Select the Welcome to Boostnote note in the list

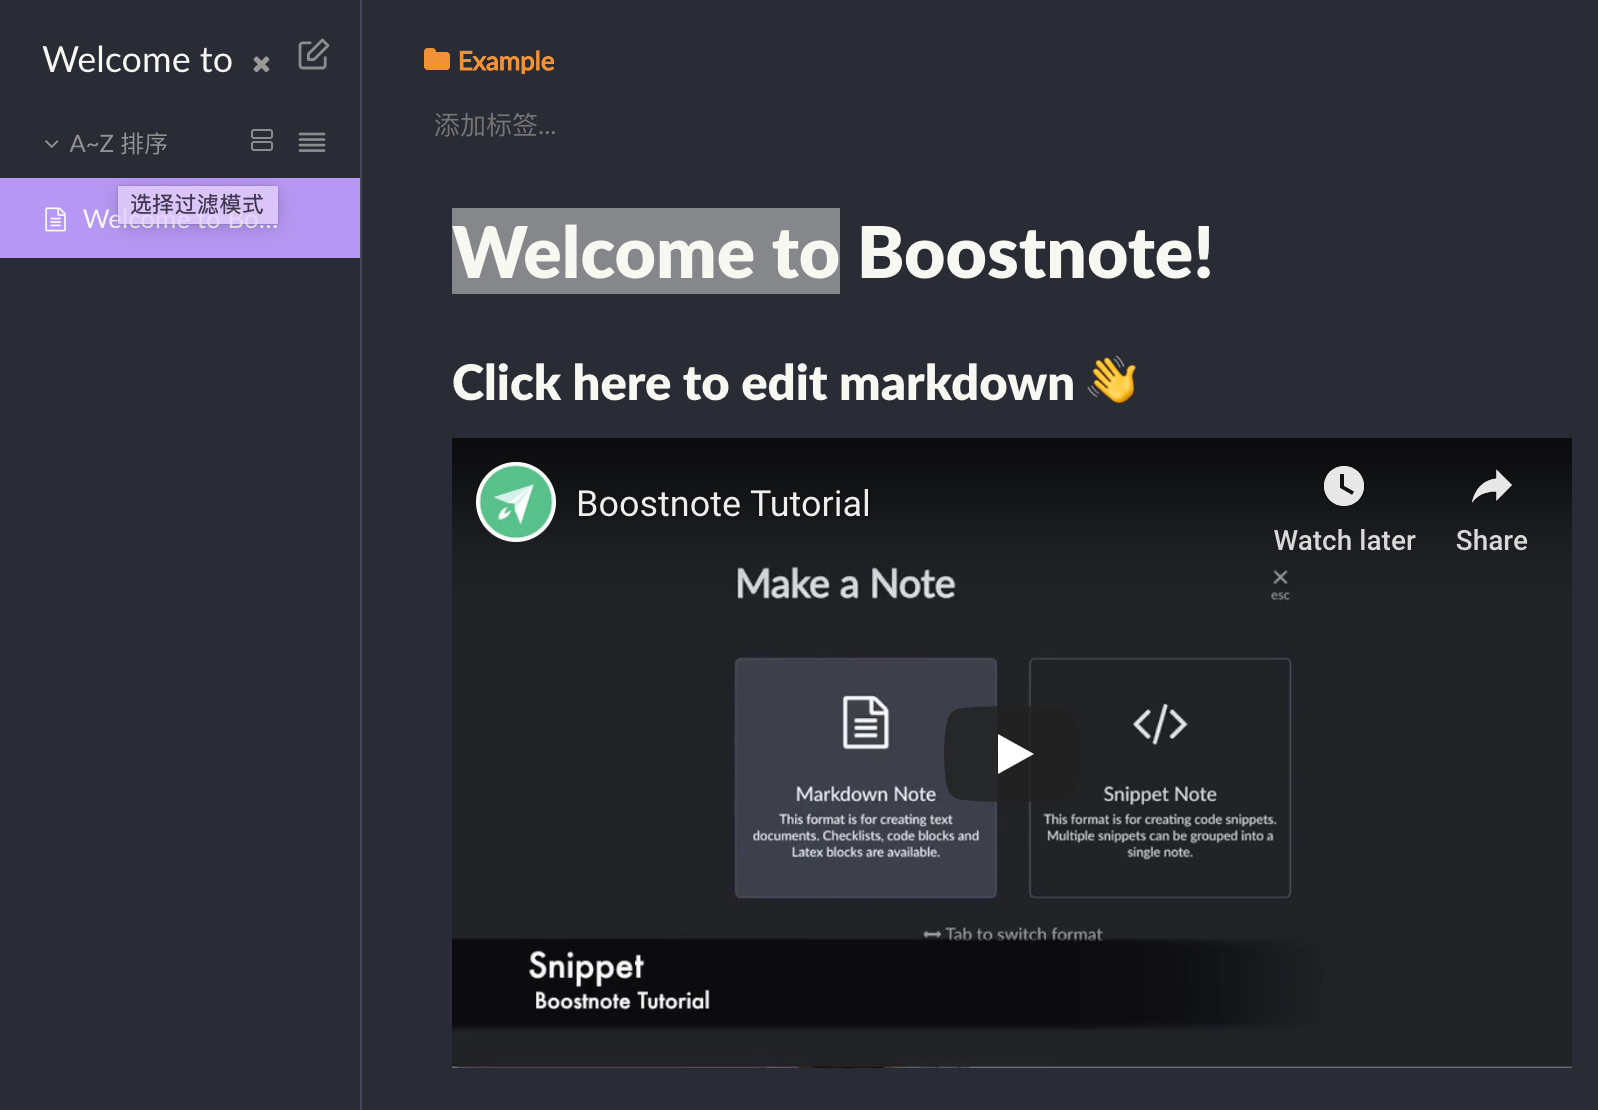[x=180, y=218]
